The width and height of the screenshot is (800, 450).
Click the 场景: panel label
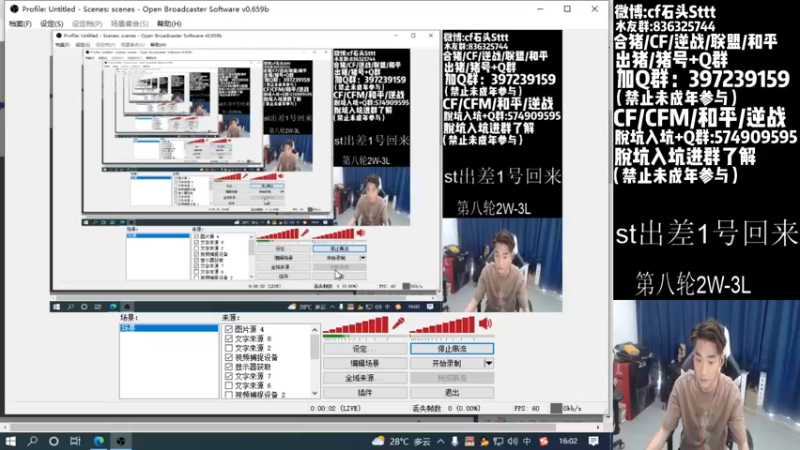click(129, 317)
